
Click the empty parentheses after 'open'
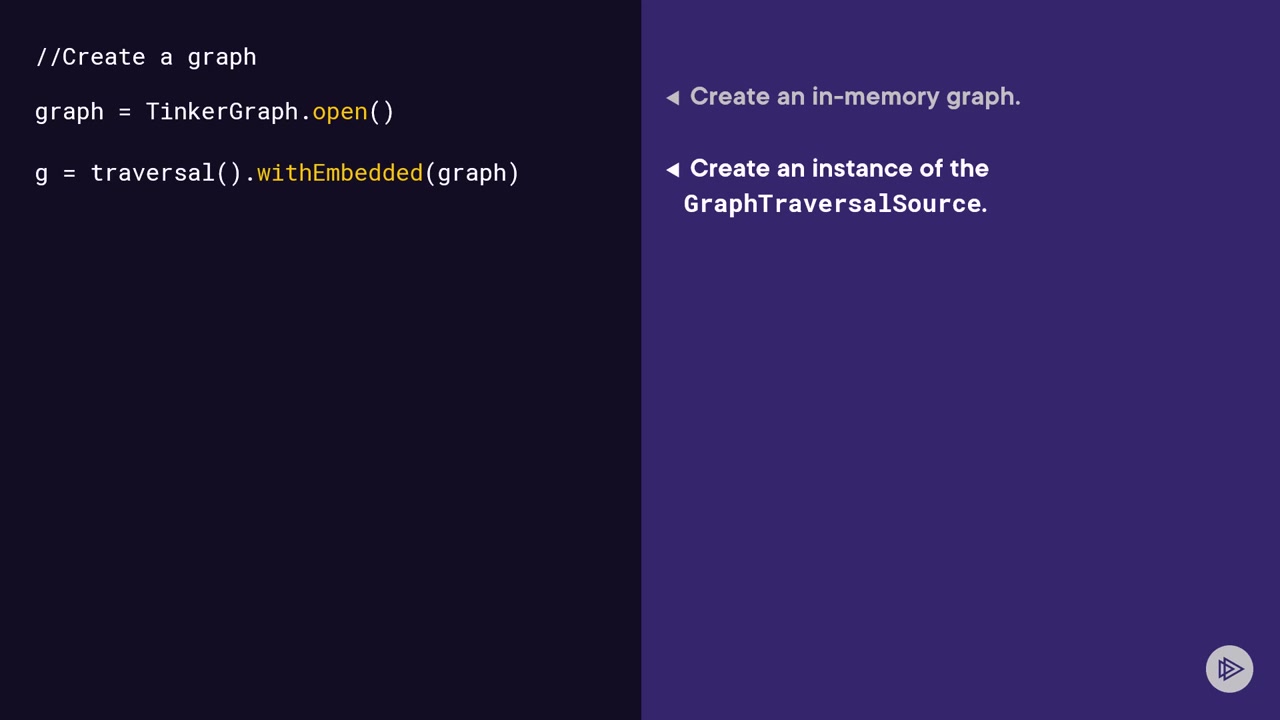coord(382,112)
